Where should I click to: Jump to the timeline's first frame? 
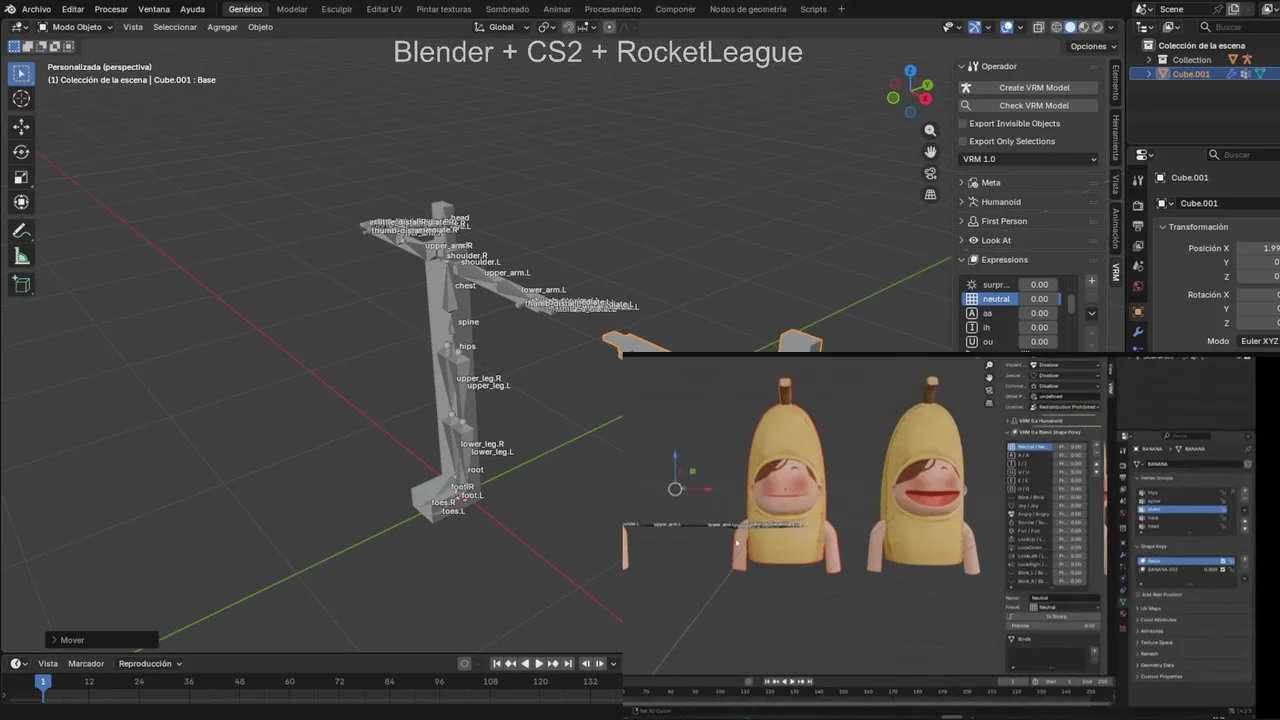pos(496,663)
